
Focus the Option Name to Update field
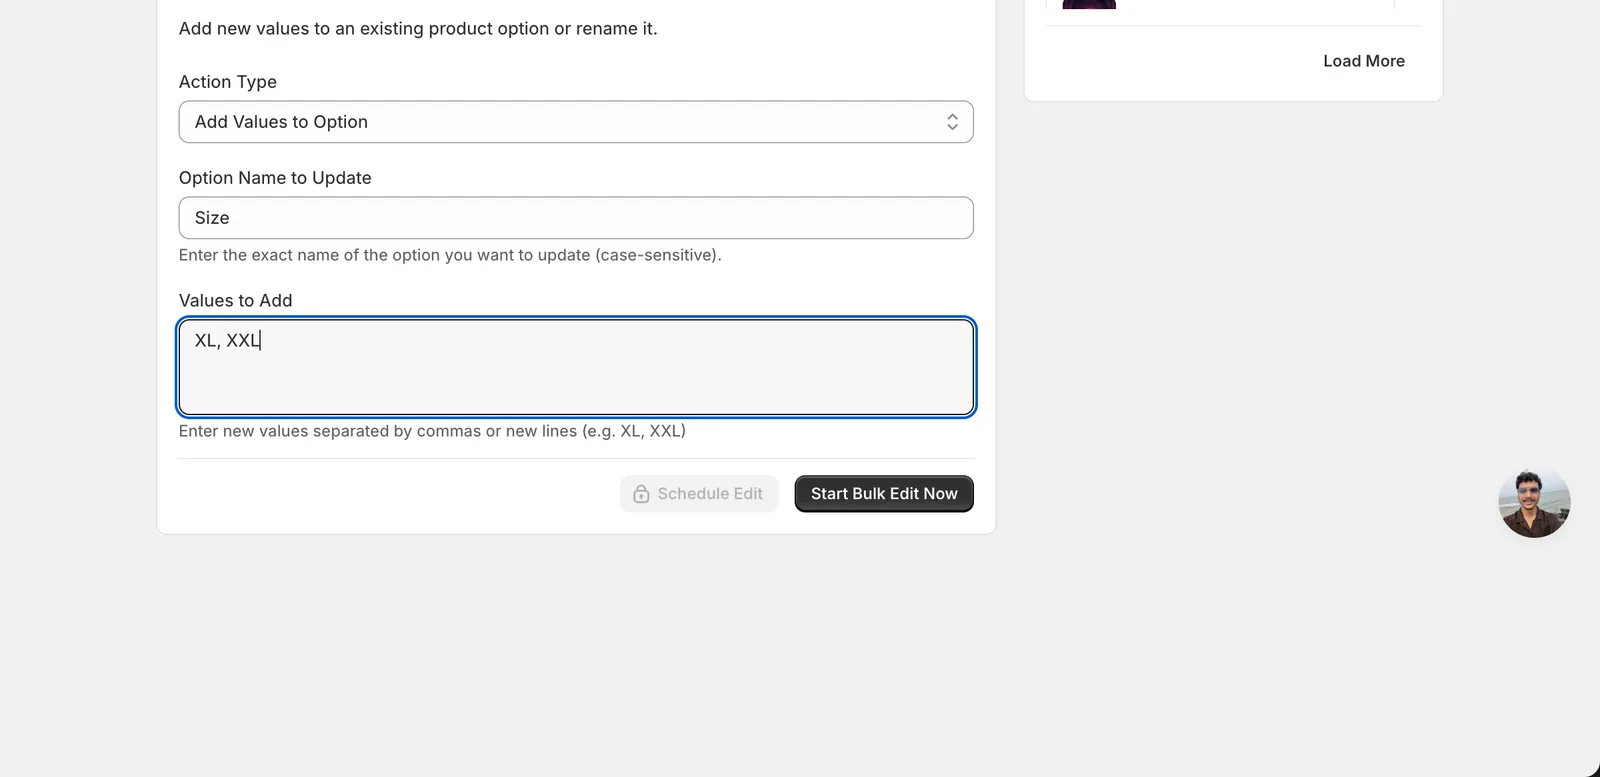(x=576, y=218)
